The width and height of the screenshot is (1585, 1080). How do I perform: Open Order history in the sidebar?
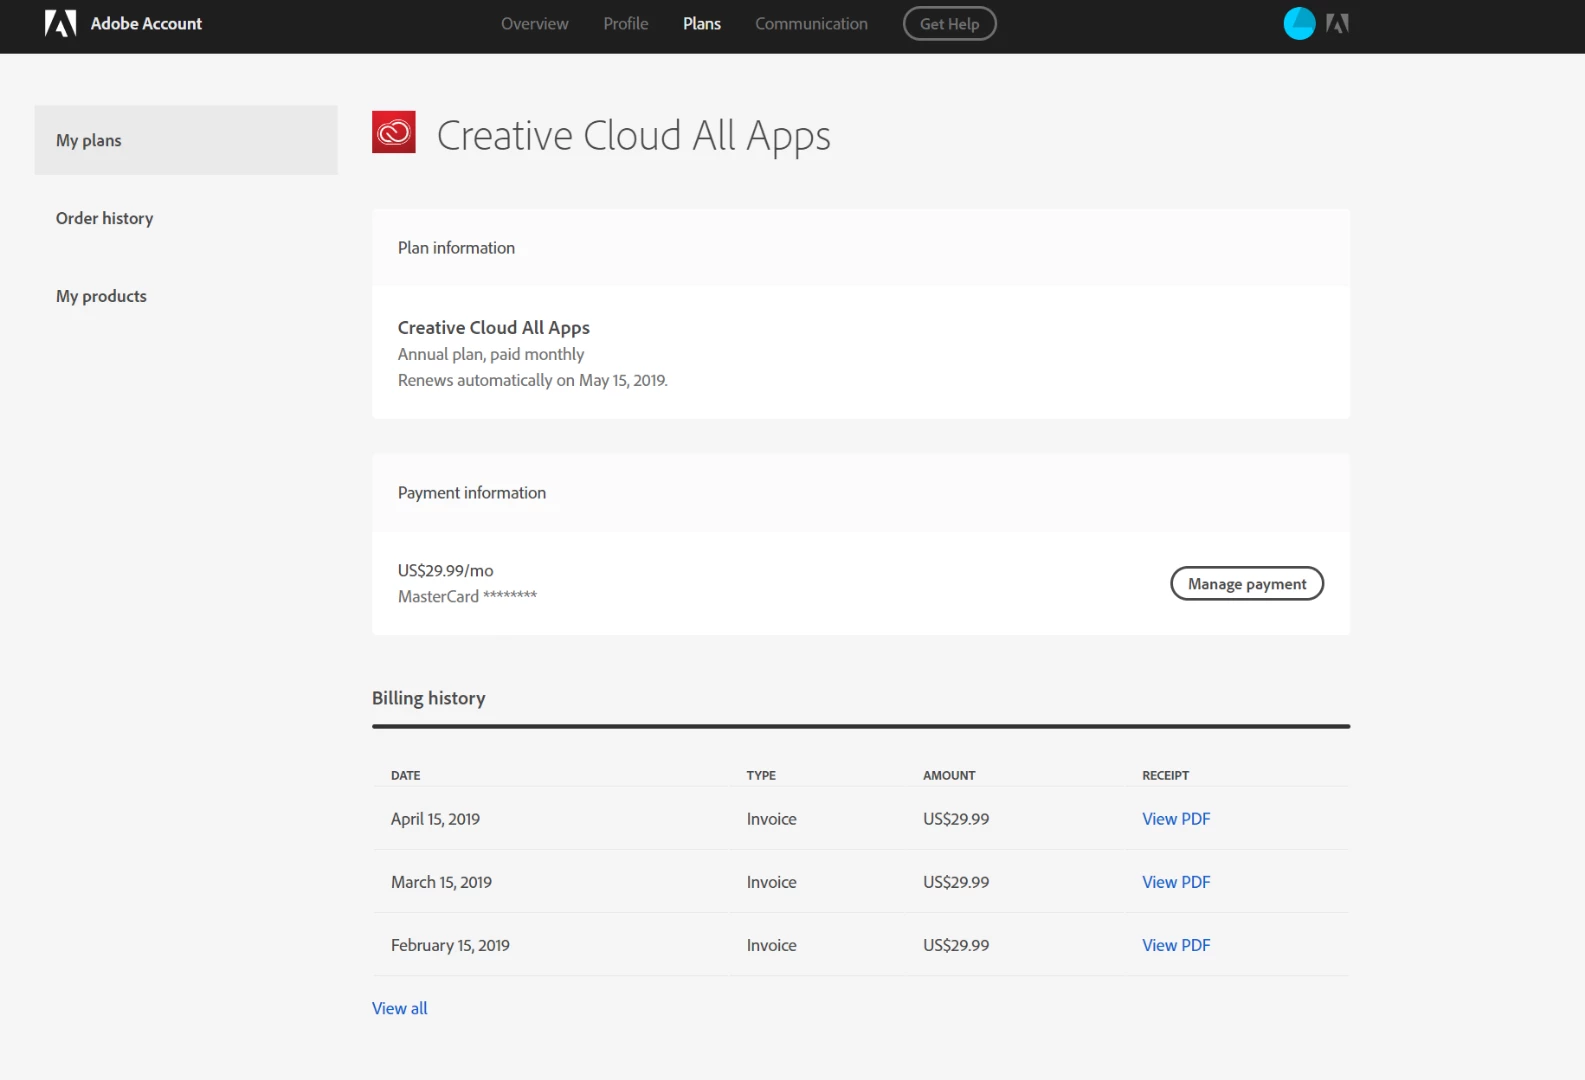click(x=105, y=218)
